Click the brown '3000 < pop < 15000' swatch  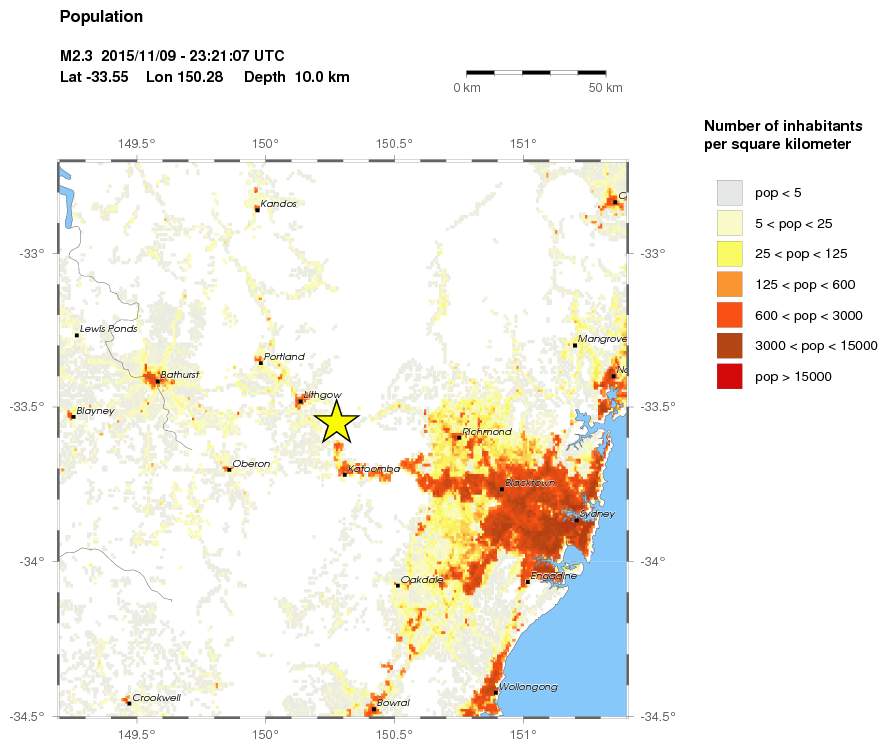(x=729, y=346)
